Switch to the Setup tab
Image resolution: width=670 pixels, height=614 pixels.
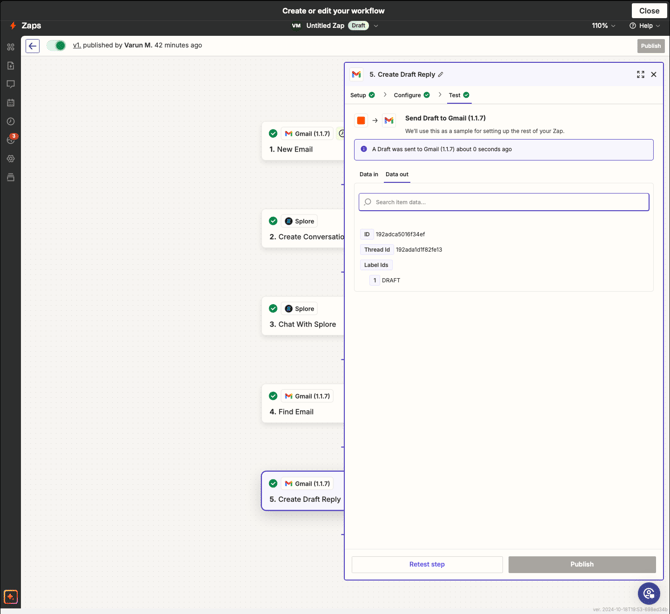pyautogui.click(x=362, y=95)
